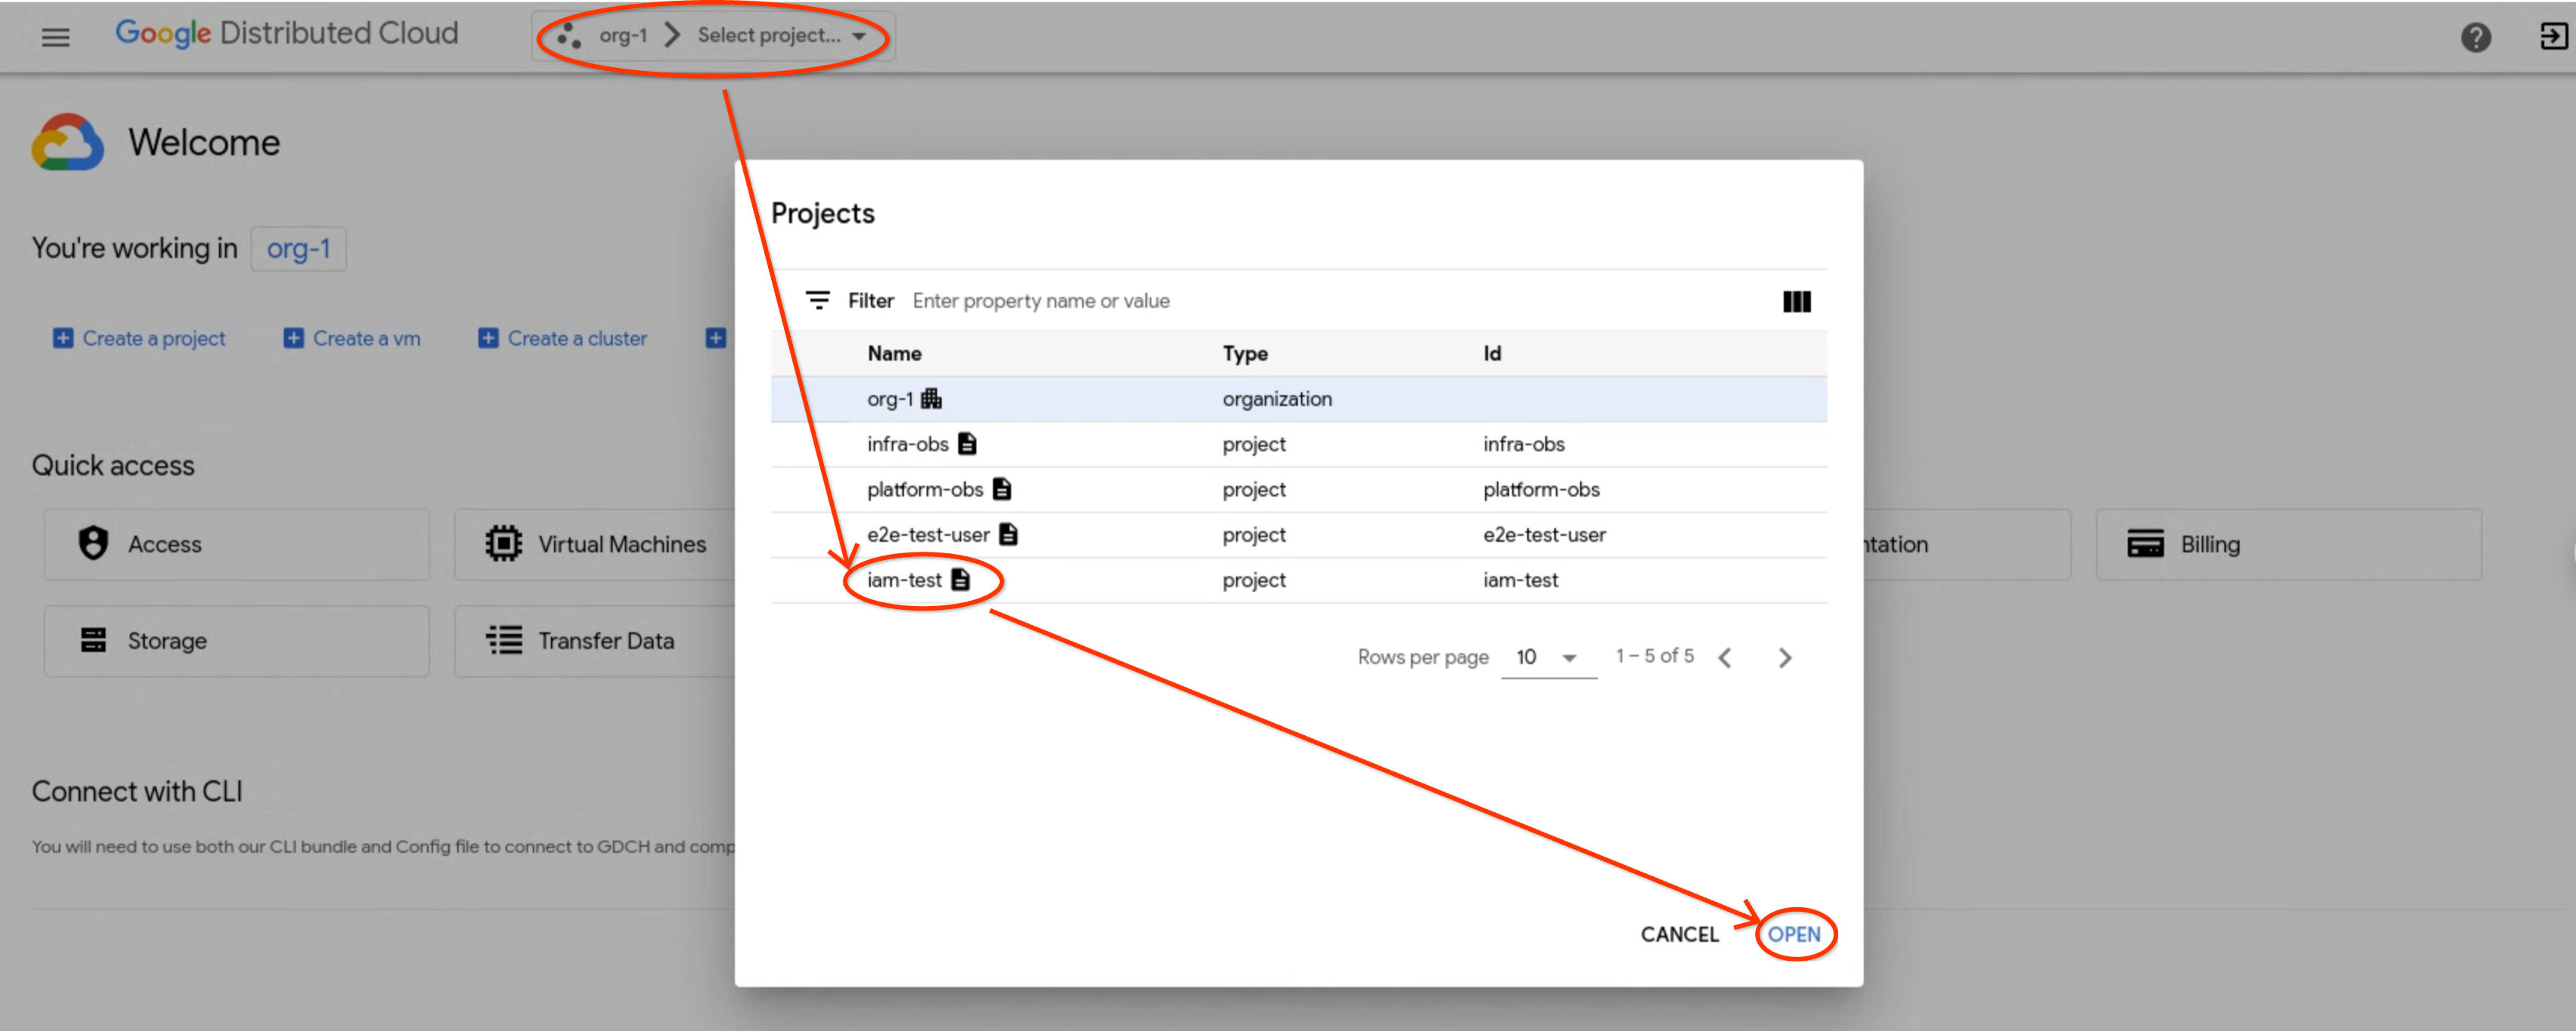Screen dimensions: 2576x1031
Task: Open the hamburger navigation menu
Action: 55,38
